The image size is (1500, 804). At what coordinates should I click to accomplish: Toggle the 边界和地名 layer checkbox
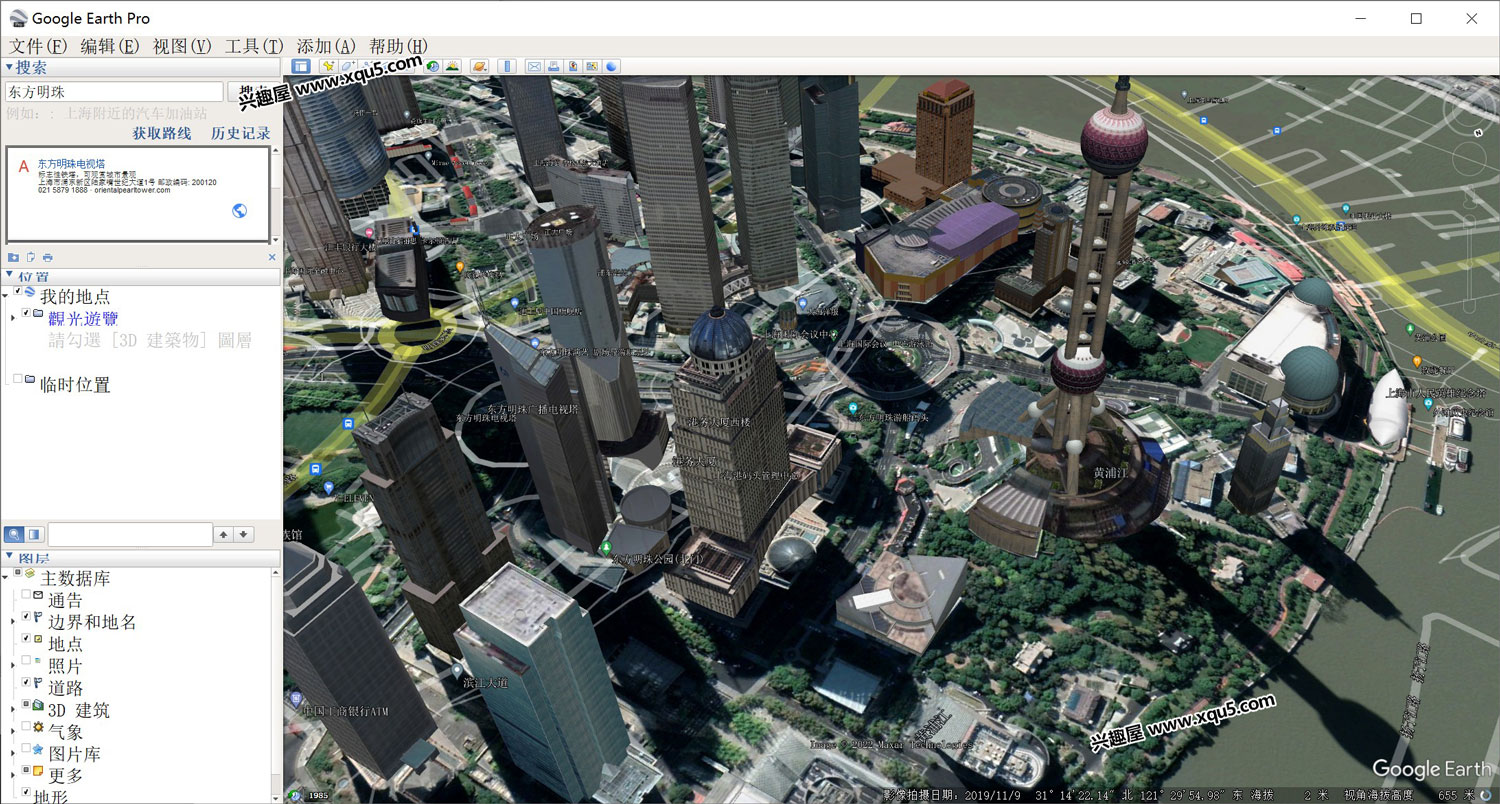[x=26, y=617]
